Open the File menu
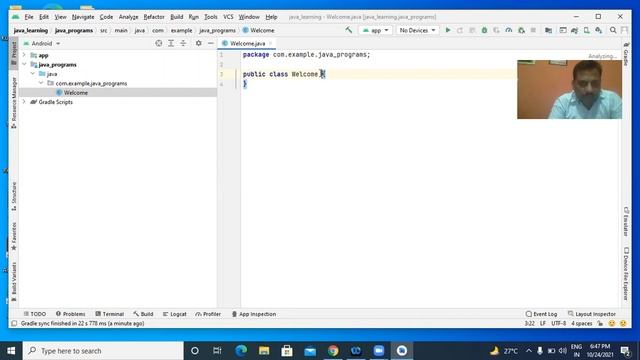The width and height of the screenshot is (640, 360). click(x=29, y=17)
